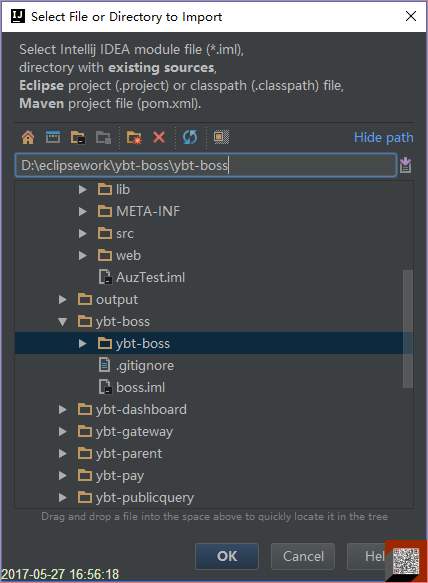Expand the ybt-parent folder arrow
The width and height of the screenshot is (428, 583).
tap(63, 453)
